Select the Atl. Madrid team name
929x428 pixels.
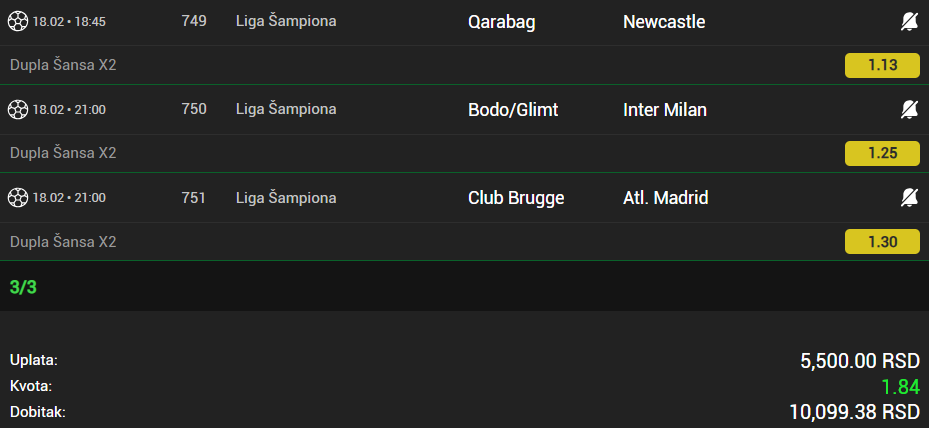[665, 197]
